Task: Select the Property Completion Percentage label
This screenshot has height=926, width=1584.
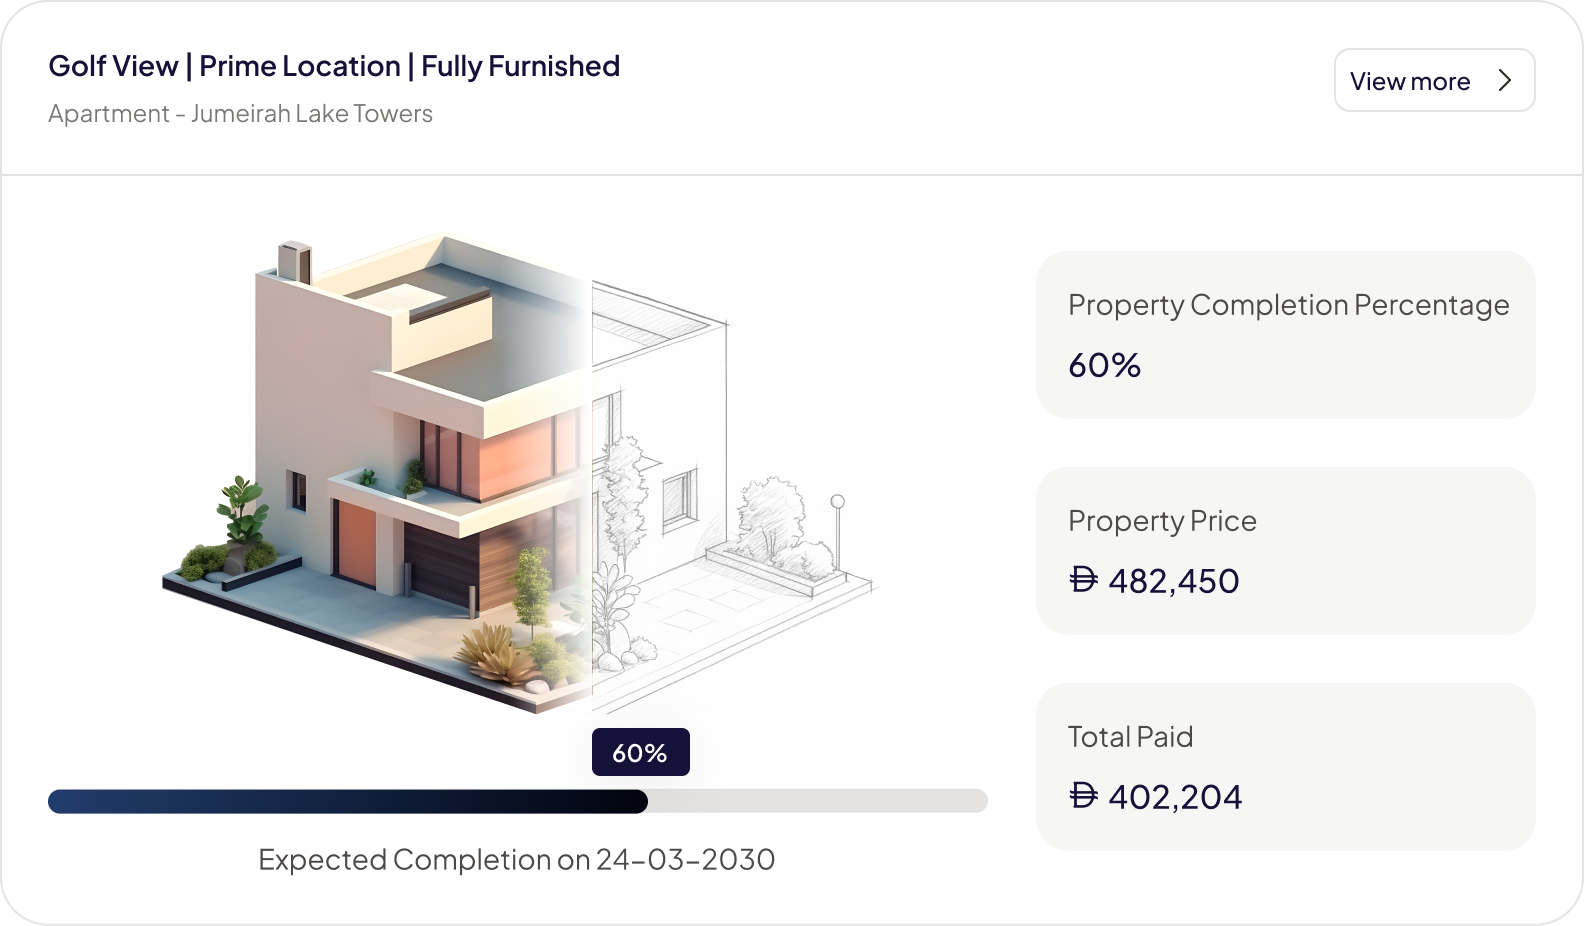Action: pyautogui.click(x=1288, y=305)
